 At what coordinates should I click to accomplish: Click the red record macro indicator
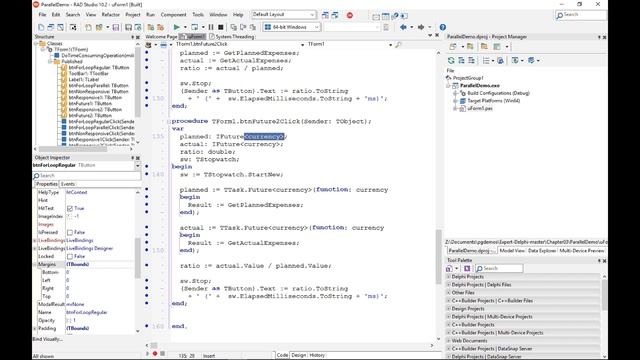tap(155, 353)
